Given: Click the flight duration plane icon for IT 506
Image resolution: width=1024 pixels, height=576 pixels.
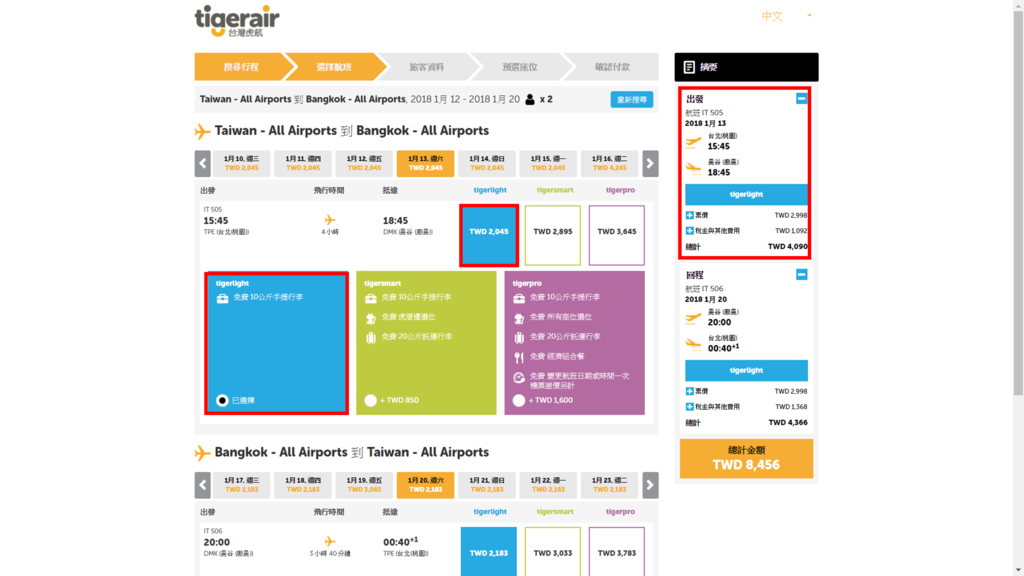Looking at the screenshot, I should [x=330, y=541].
